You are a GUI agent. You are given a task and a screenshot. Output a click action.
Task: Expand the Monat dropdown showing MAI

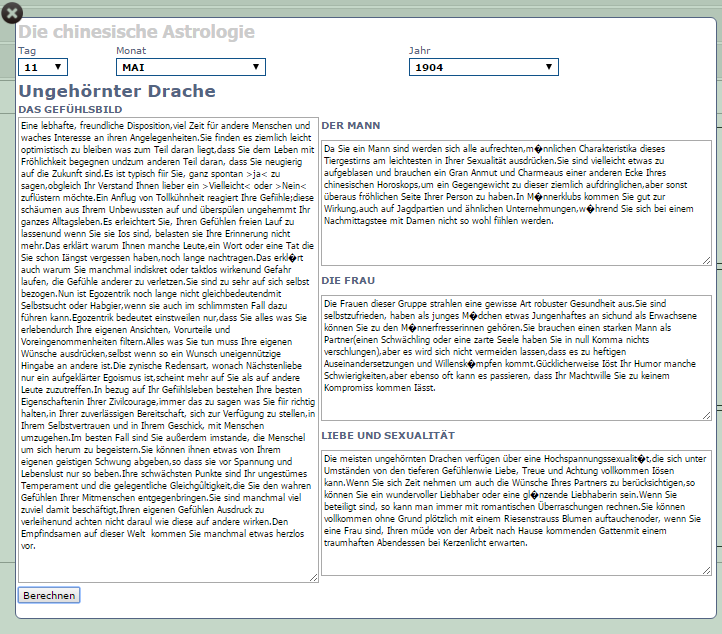tap(190, 67)
